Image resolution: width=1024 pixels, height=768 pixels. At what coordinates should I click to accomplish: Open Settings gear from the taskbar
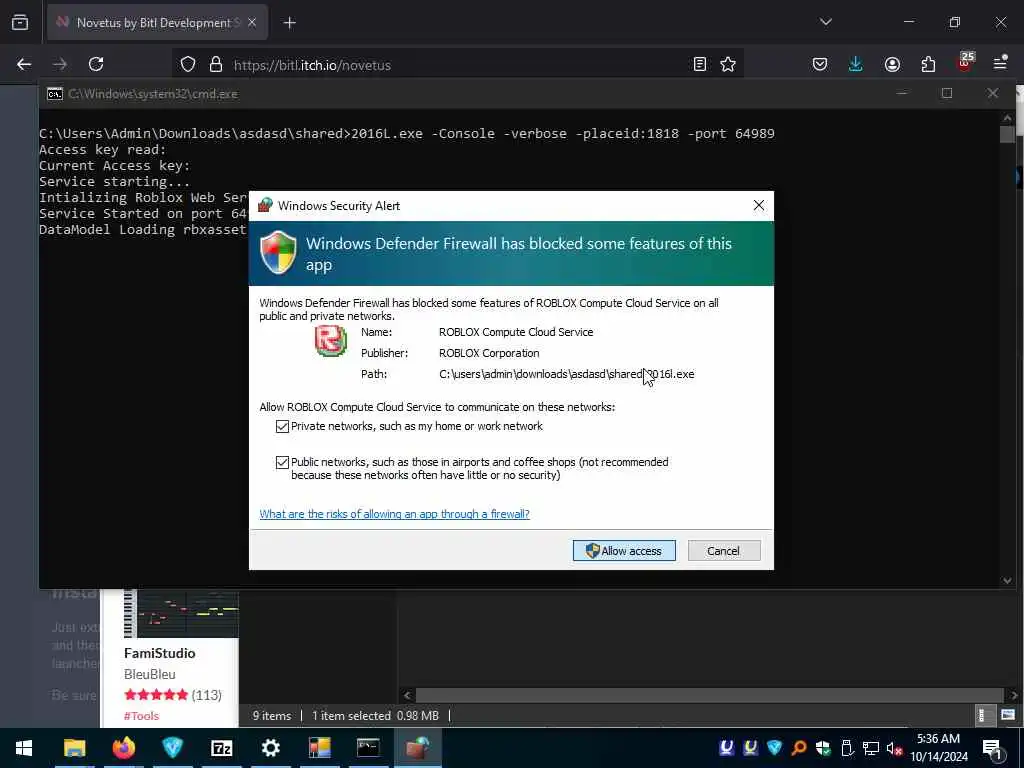(x=270, y=748)
